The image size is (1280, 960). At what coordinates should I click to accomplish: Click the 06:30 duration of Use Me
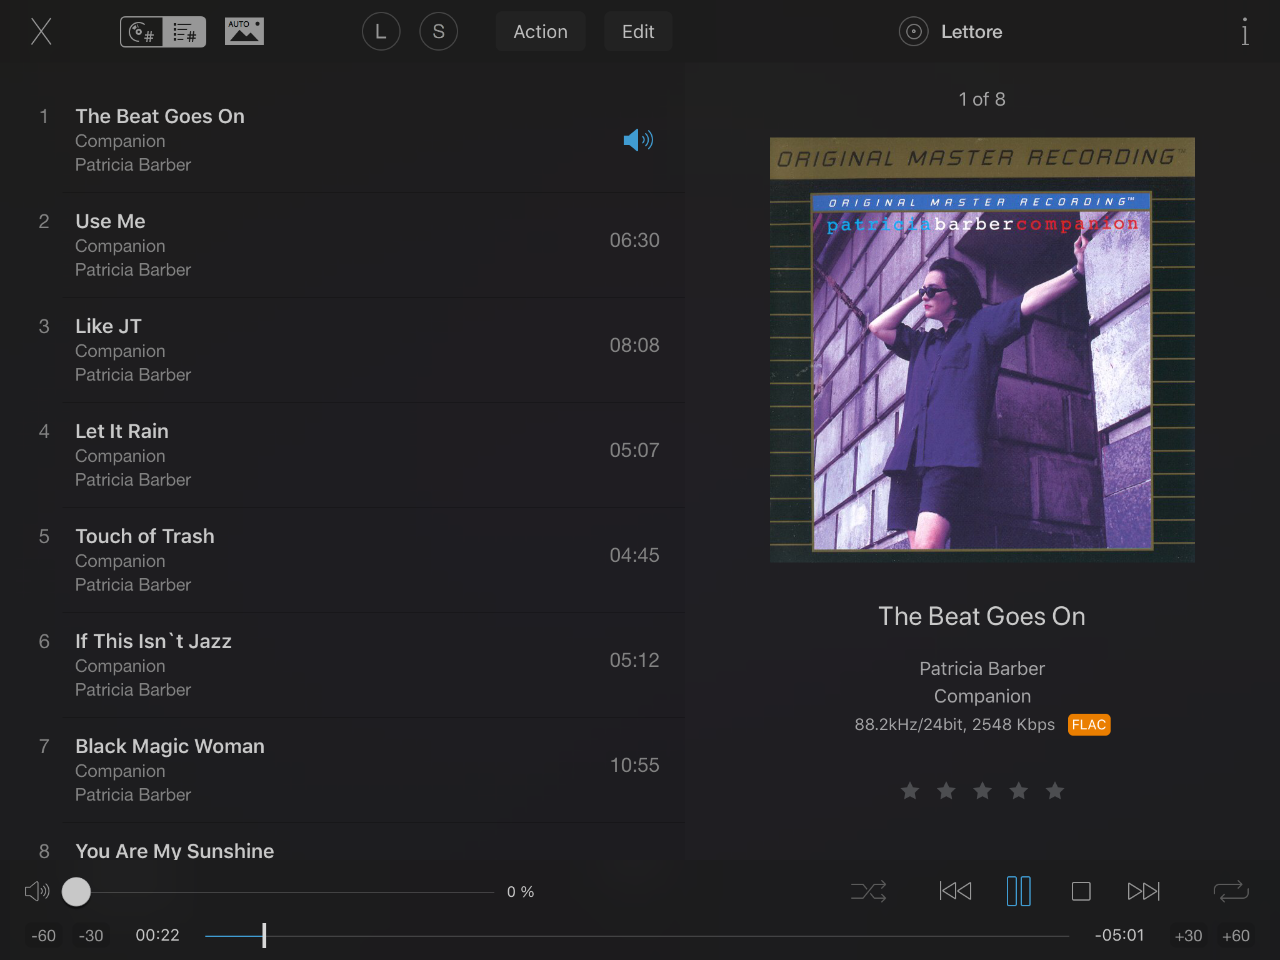635,240
